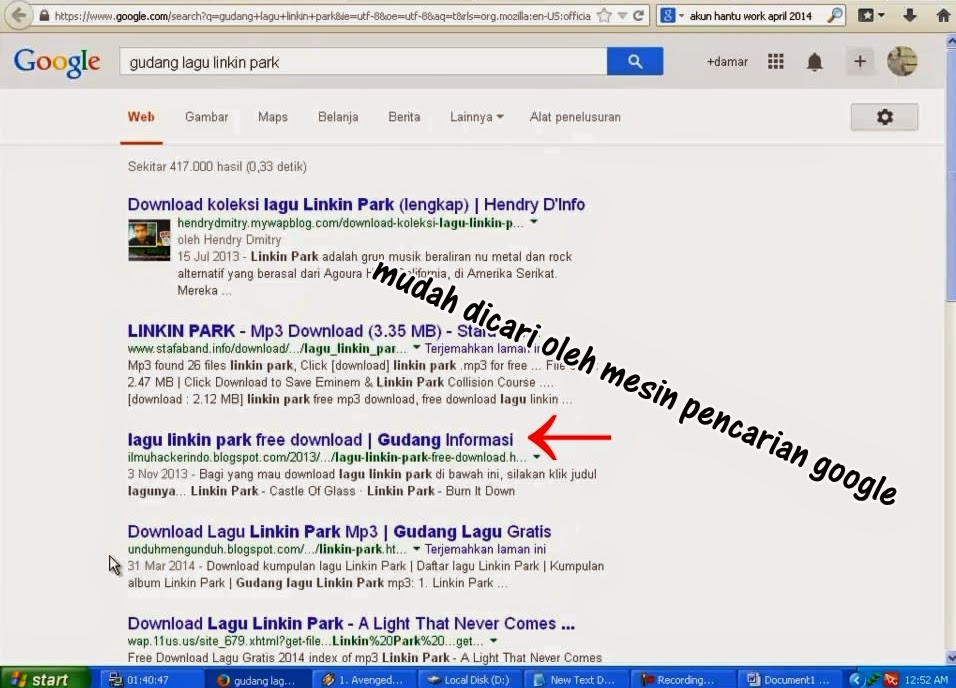Open the +damar profile link
The width and height of the screenshot is (956, 688).
click(726, 62)
